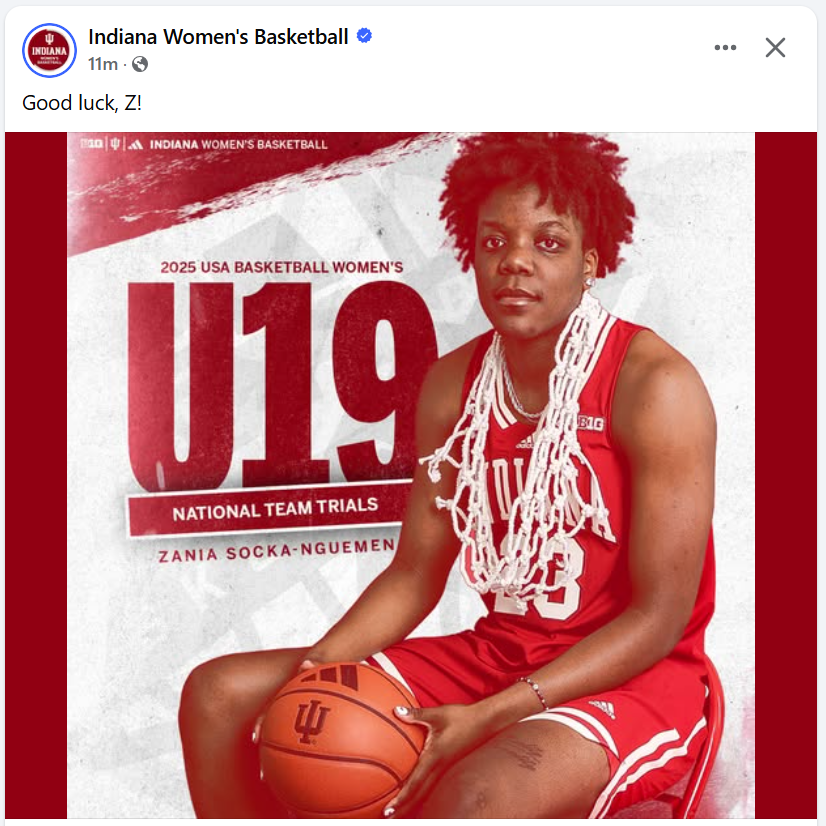This screenshot has height=826, width=826.
Task: Click the adidas logo in graphic header
Action: tap(135, 144)
